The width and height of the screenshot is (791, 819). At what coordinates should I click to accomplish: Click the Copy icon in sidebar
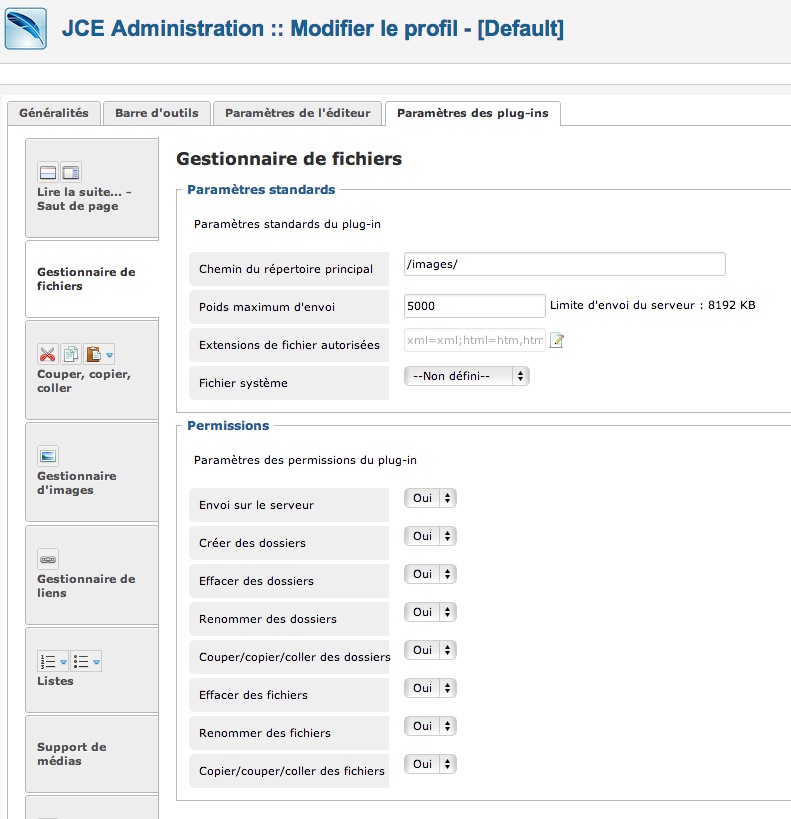point(71,355)
